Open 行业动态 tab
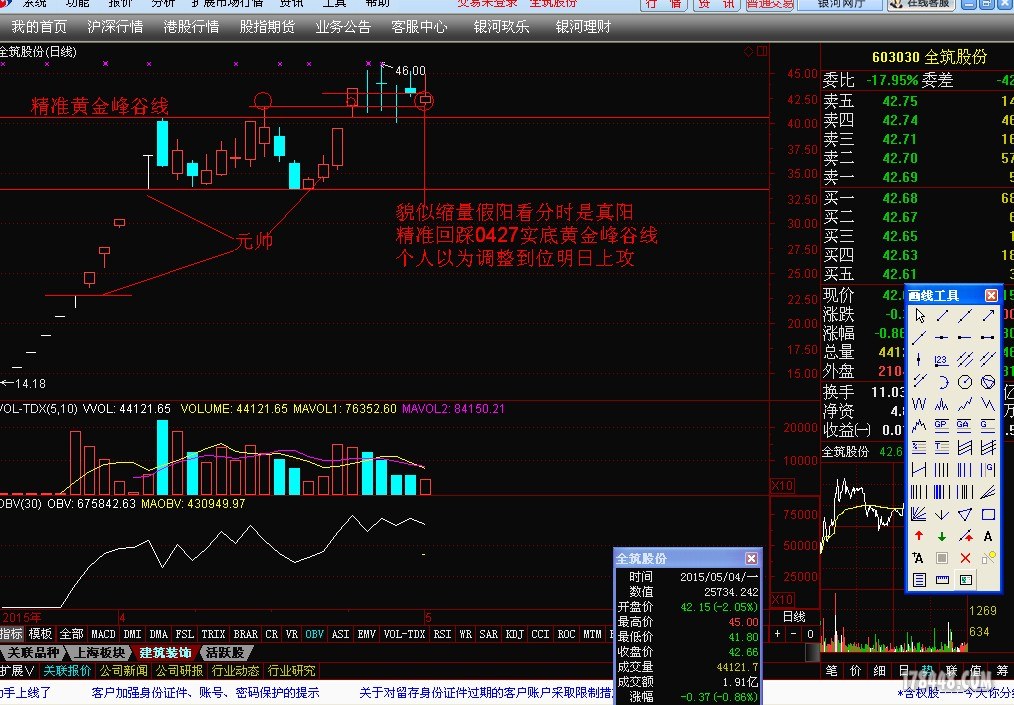This screenshot has height=705, width=1014. point(235,671)
